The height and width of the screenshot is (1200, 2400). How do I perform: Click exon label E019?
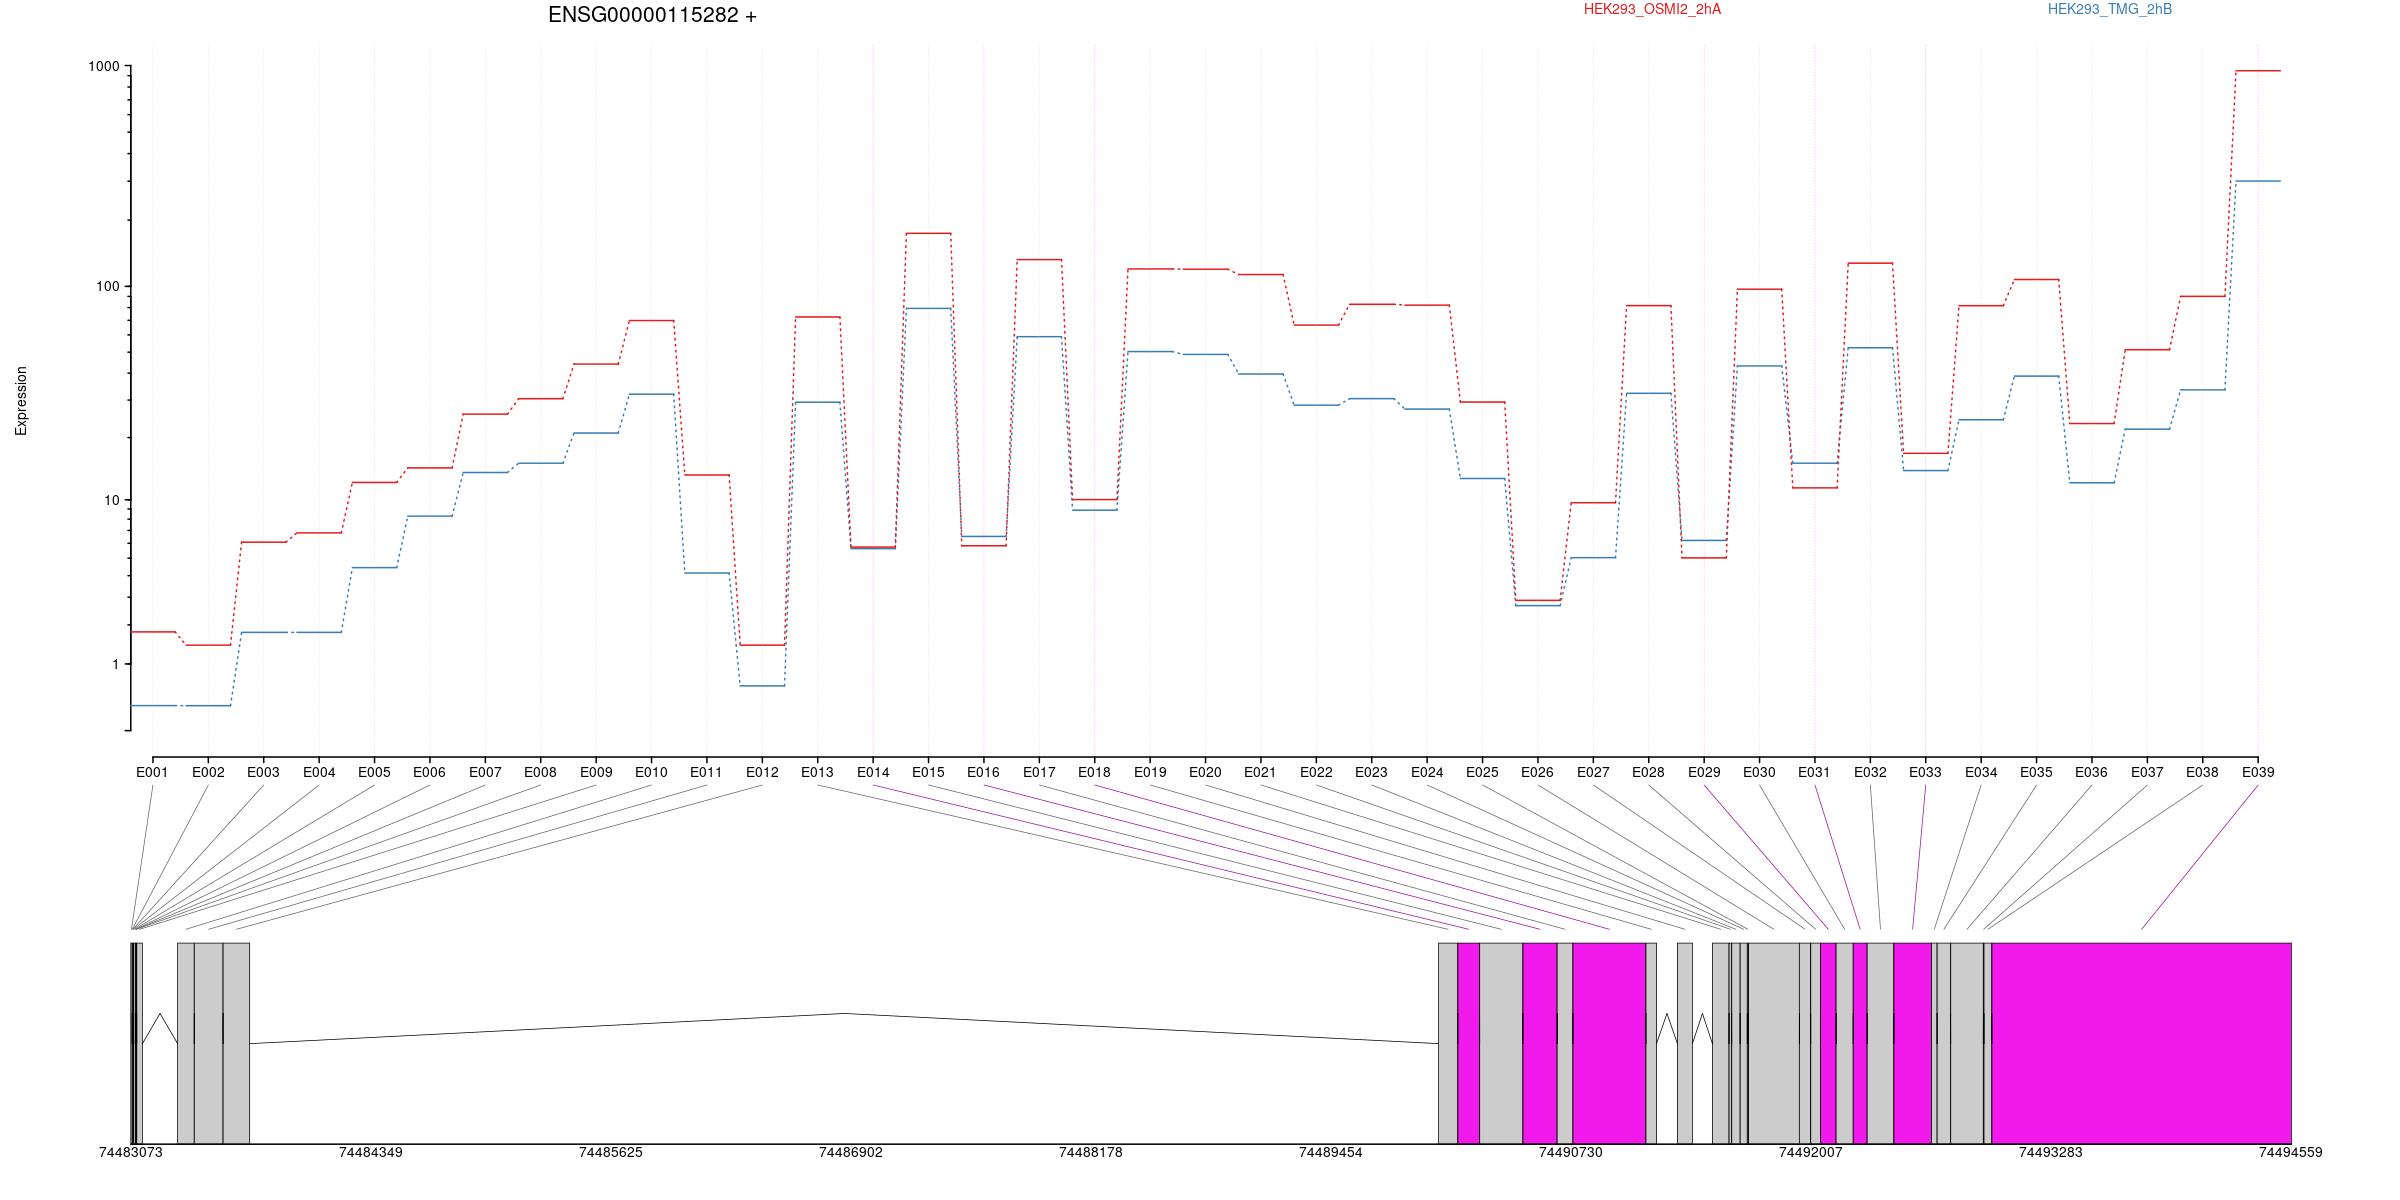coord(1150,772)
